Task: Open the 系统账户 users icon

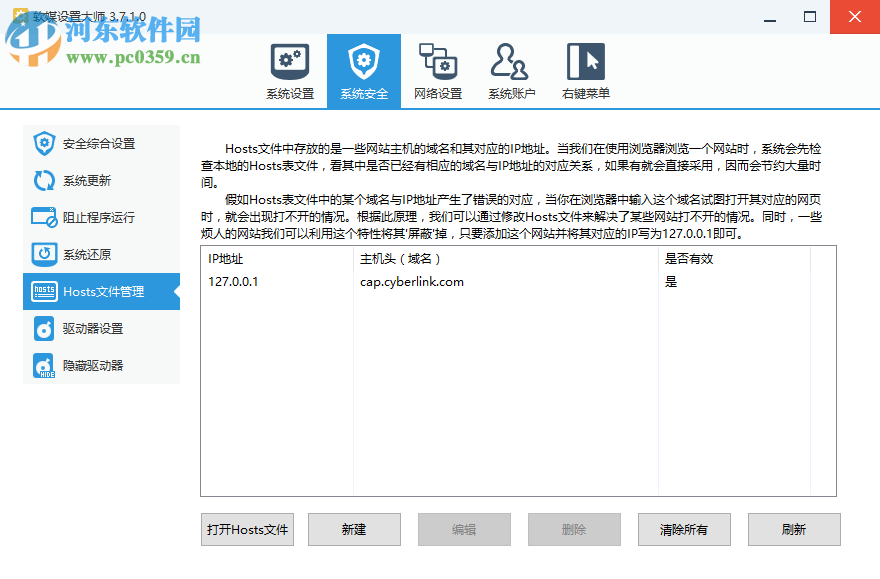Action: click(x=511, y=62)
